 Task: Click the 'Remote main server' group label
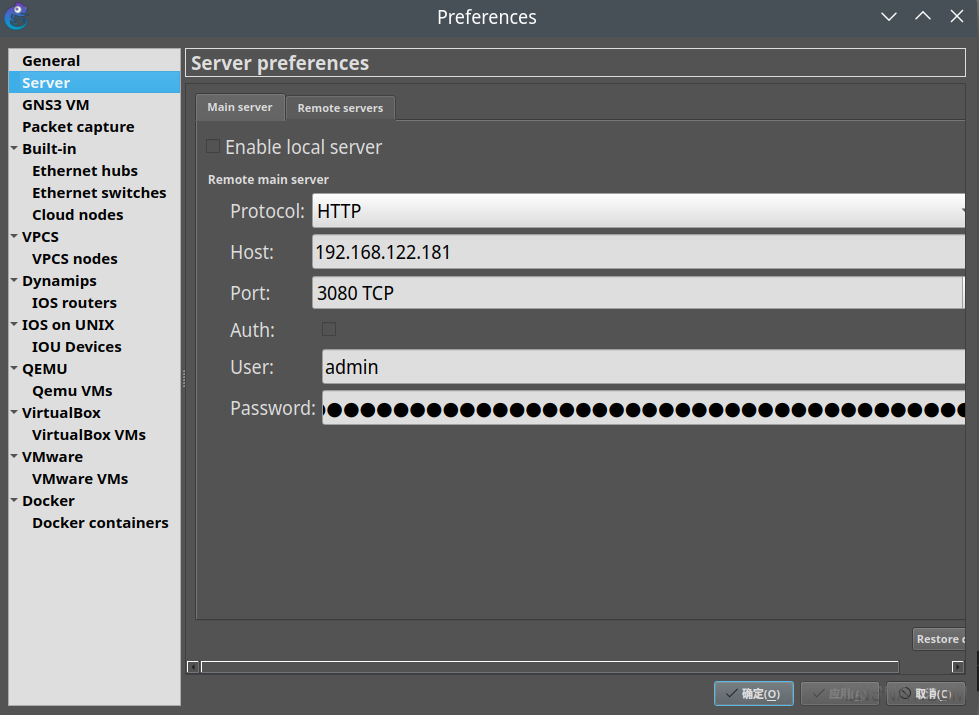(x=268, y=180)
